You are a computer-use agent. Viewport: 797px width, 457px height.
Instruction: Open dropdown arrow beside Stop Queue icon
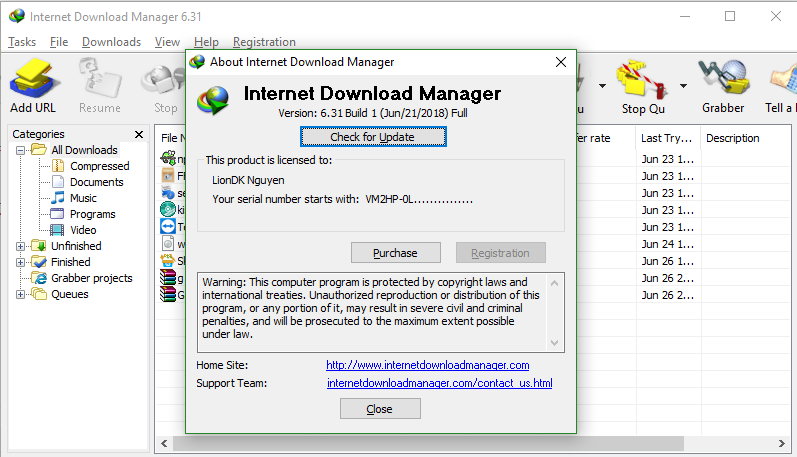point(684,86)
